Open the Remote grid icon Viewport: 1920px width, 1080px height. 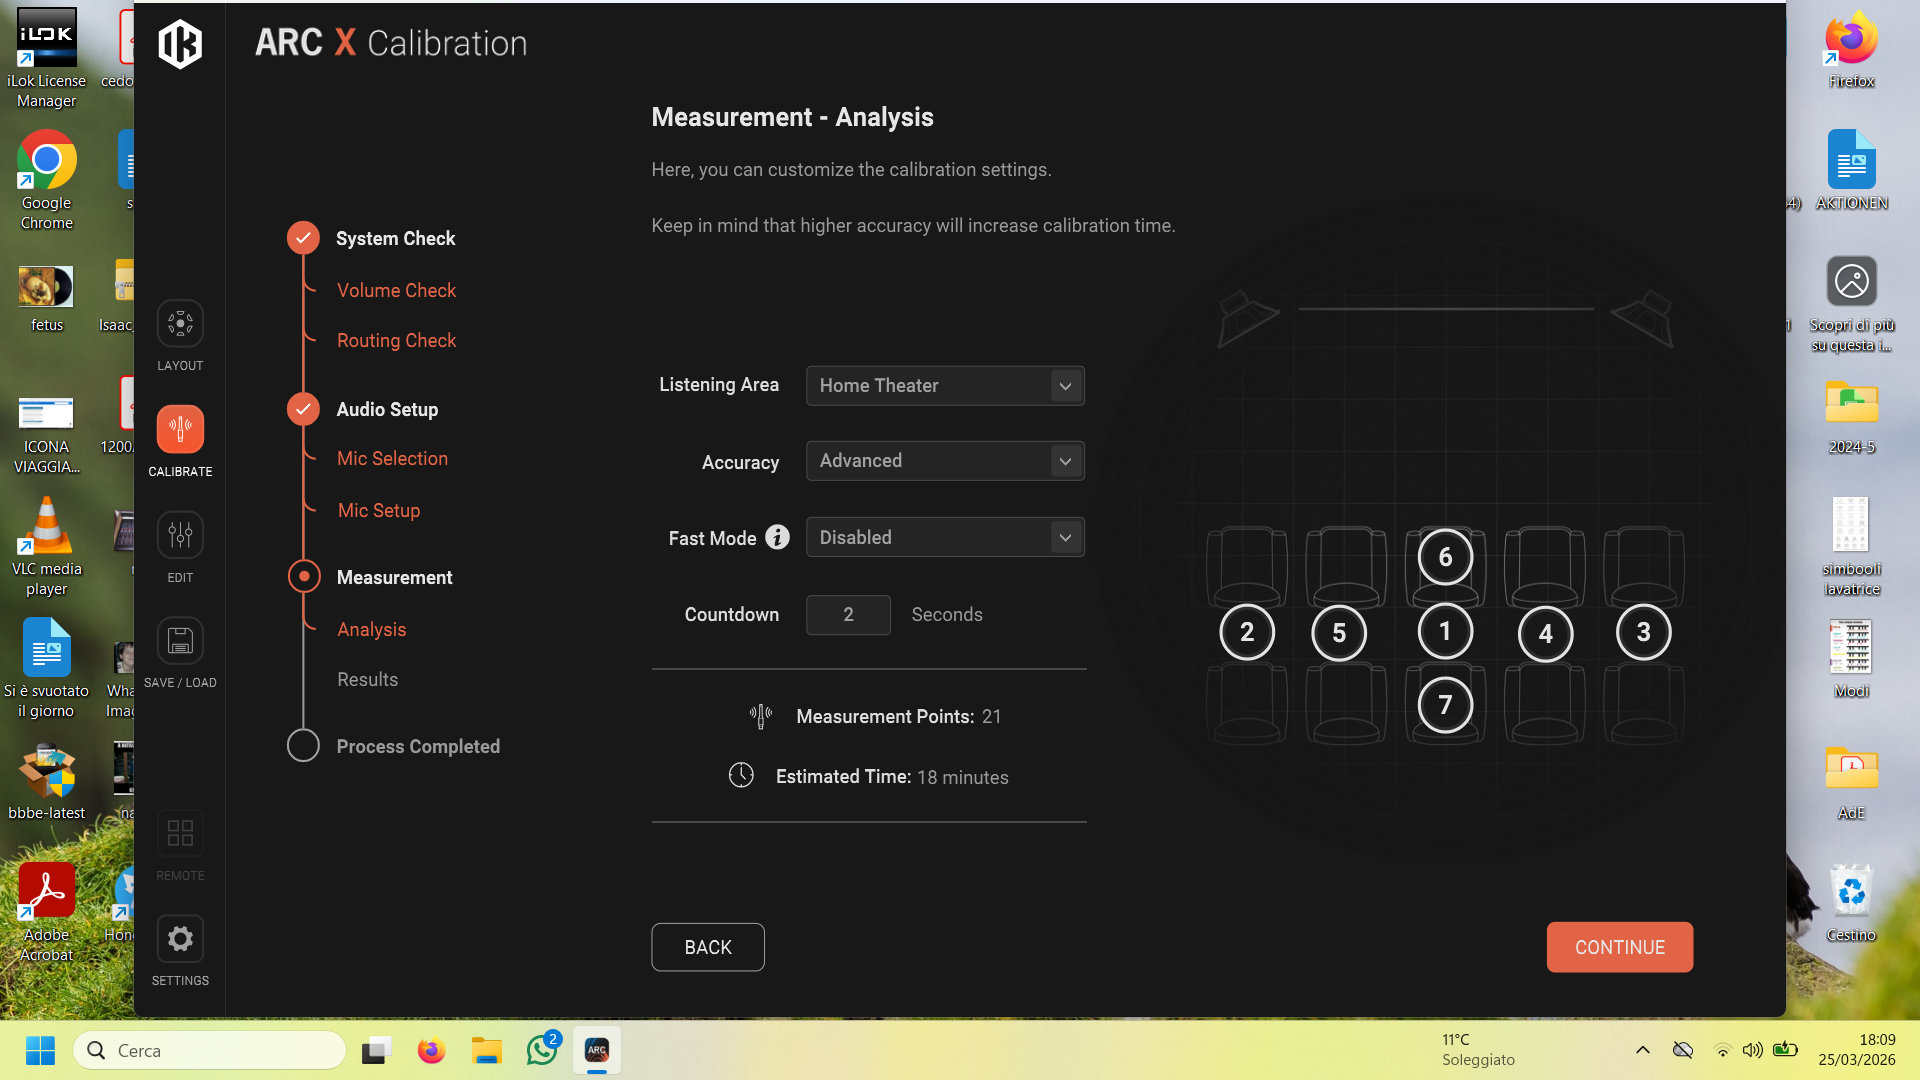(x=180, y=833)
